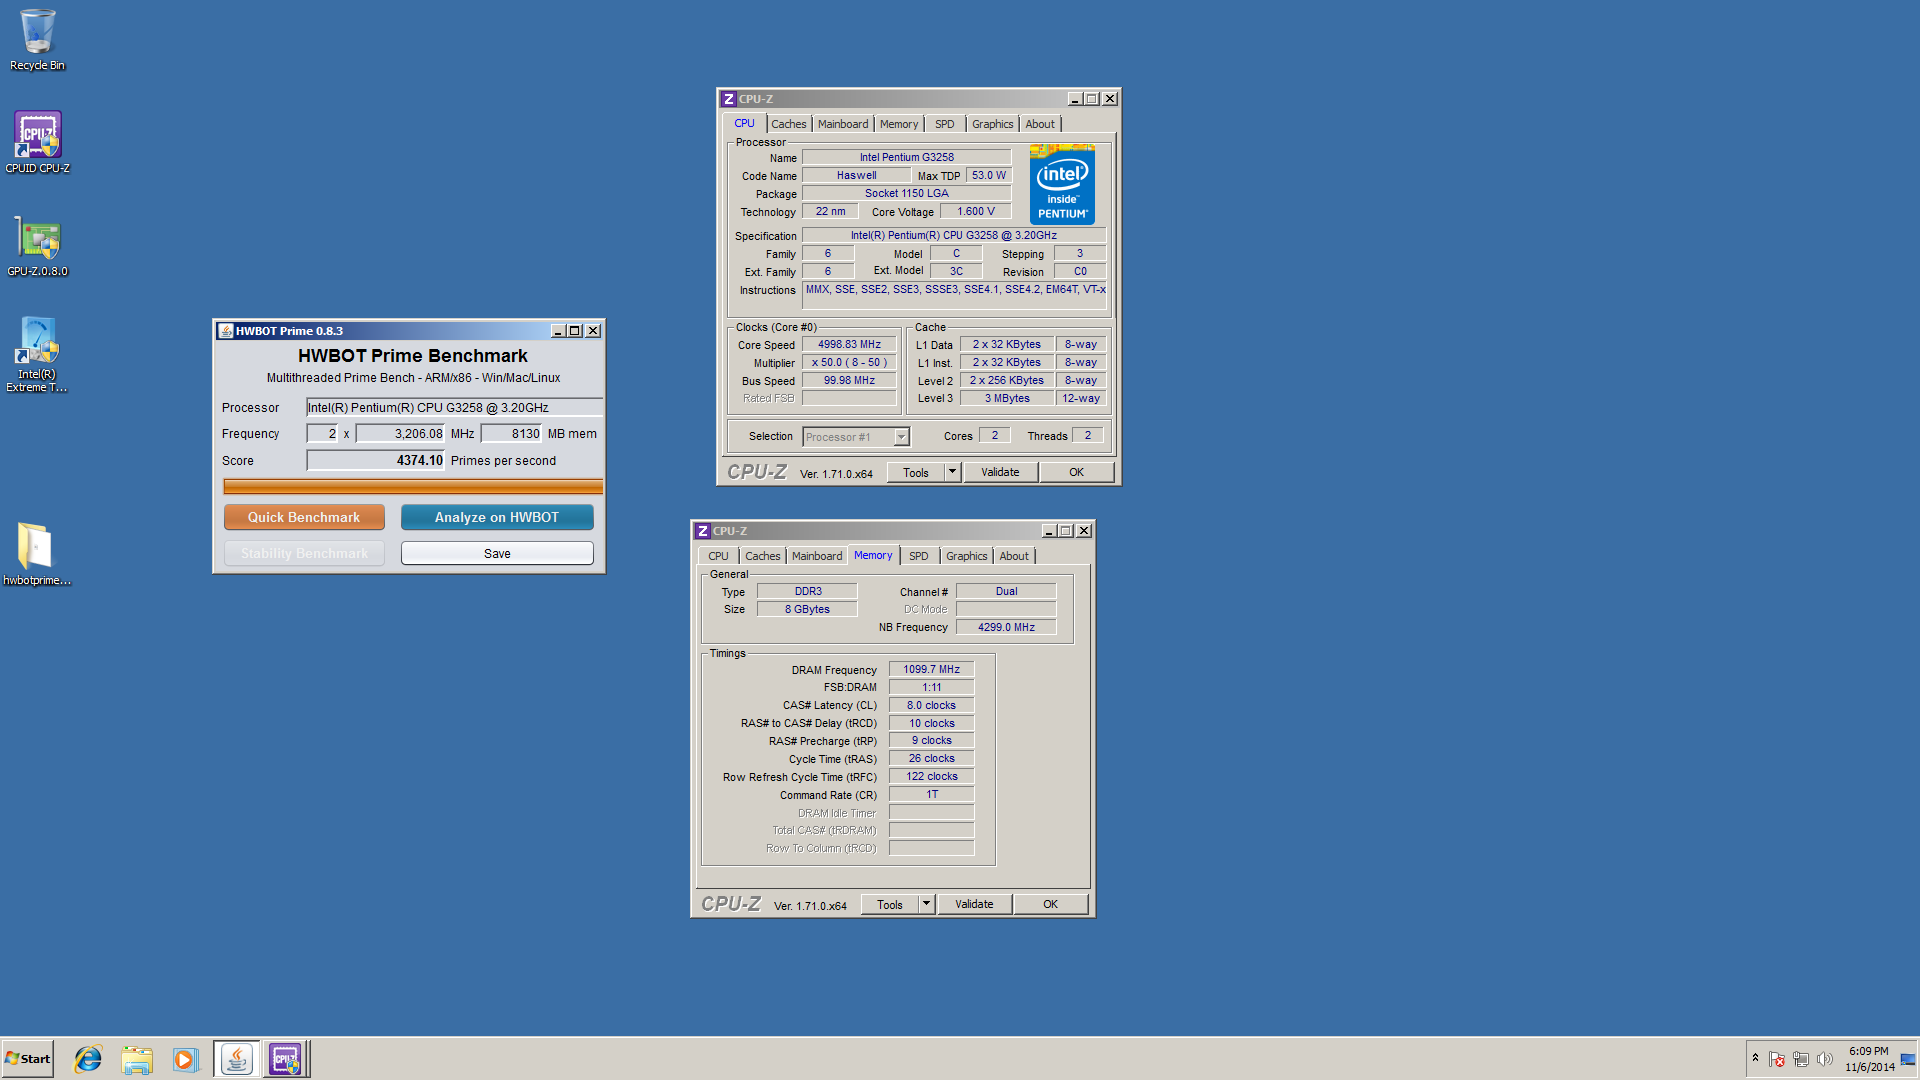The height and width of the screenshot is (1080, 1920).
Task: Click the volume speaker tray icon
Action: pos(1824,1059)
